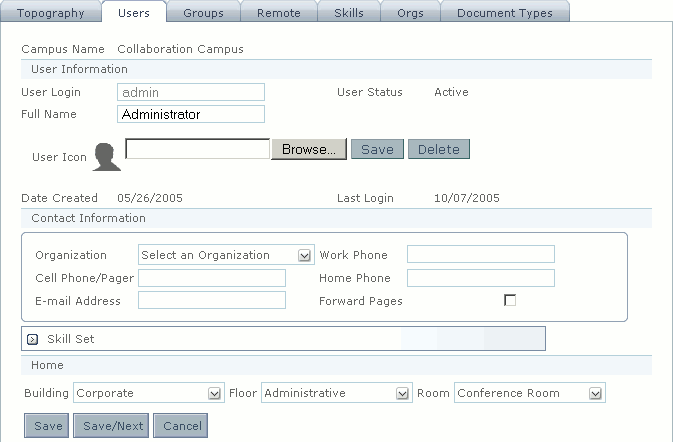Click Browse to choose a user icon file
The width and height of the screenshot is (673, 442).
tap(309, 149)
